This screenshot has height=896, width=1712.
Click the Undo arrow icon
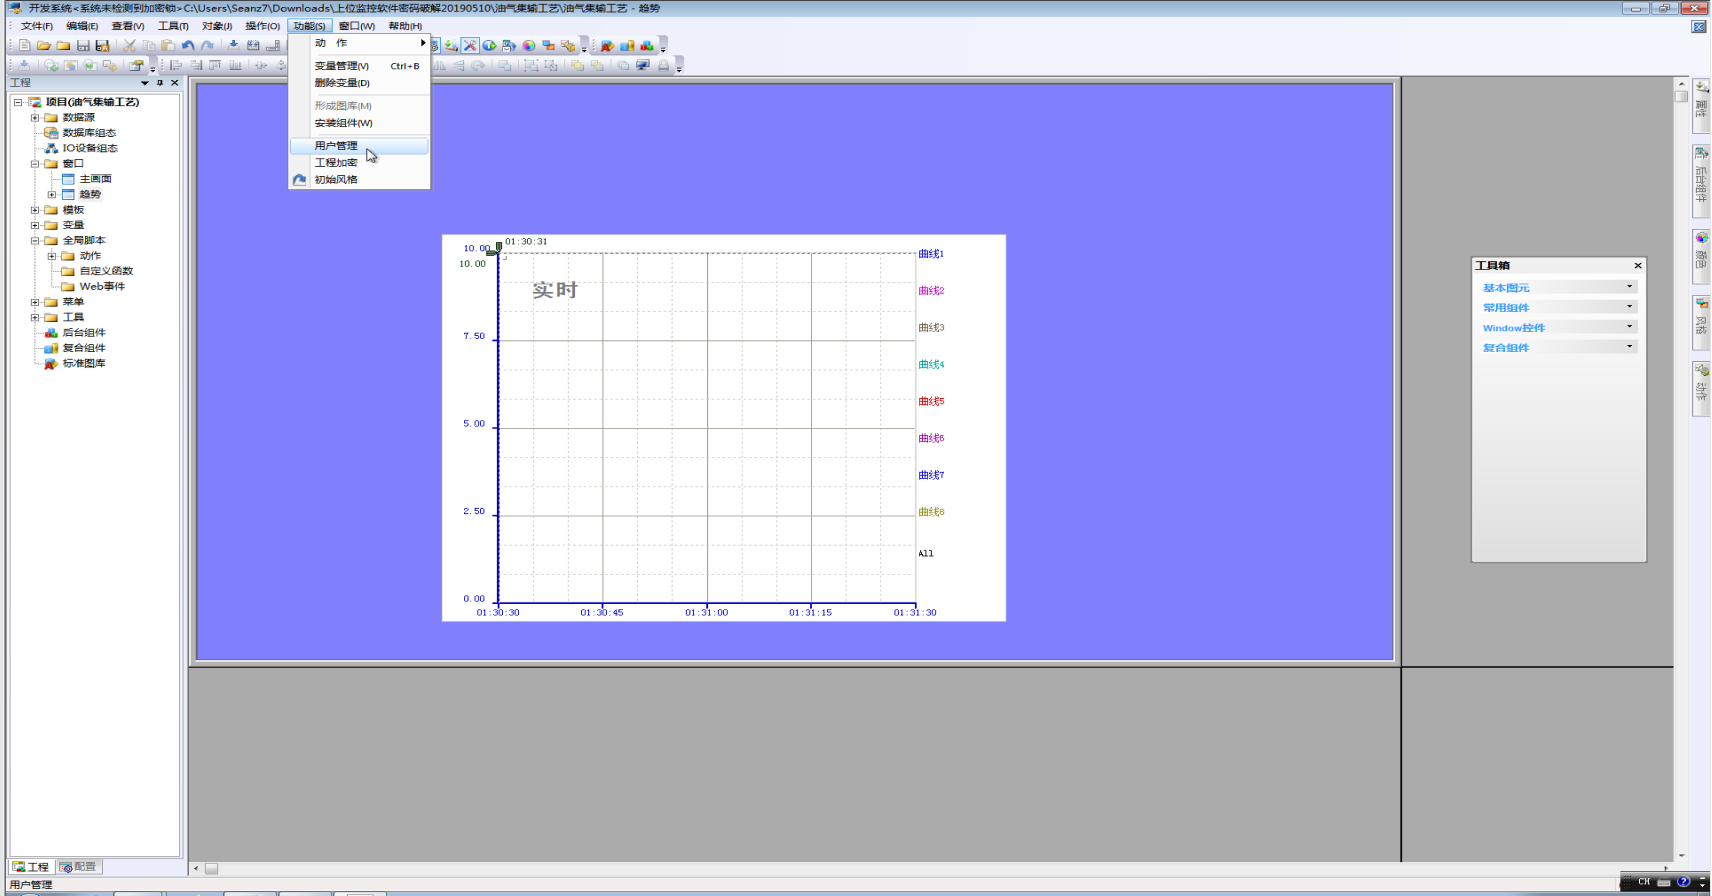point(188,46)
